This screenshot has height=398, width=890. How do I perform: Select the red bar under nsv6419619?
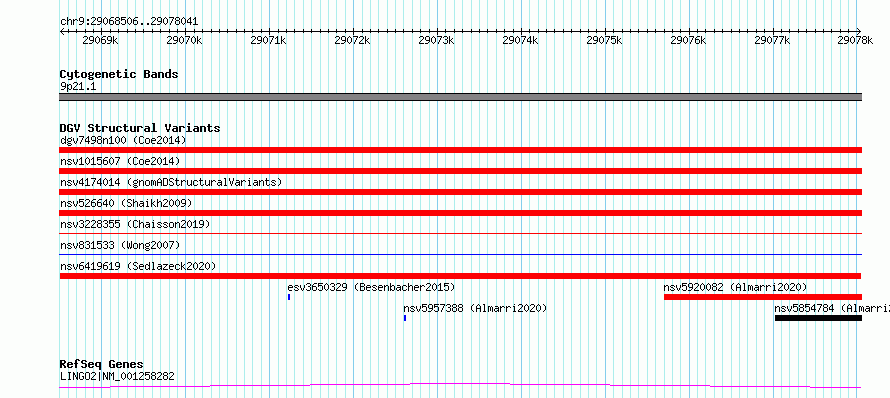pyautogui.click(x=461, y=276)
